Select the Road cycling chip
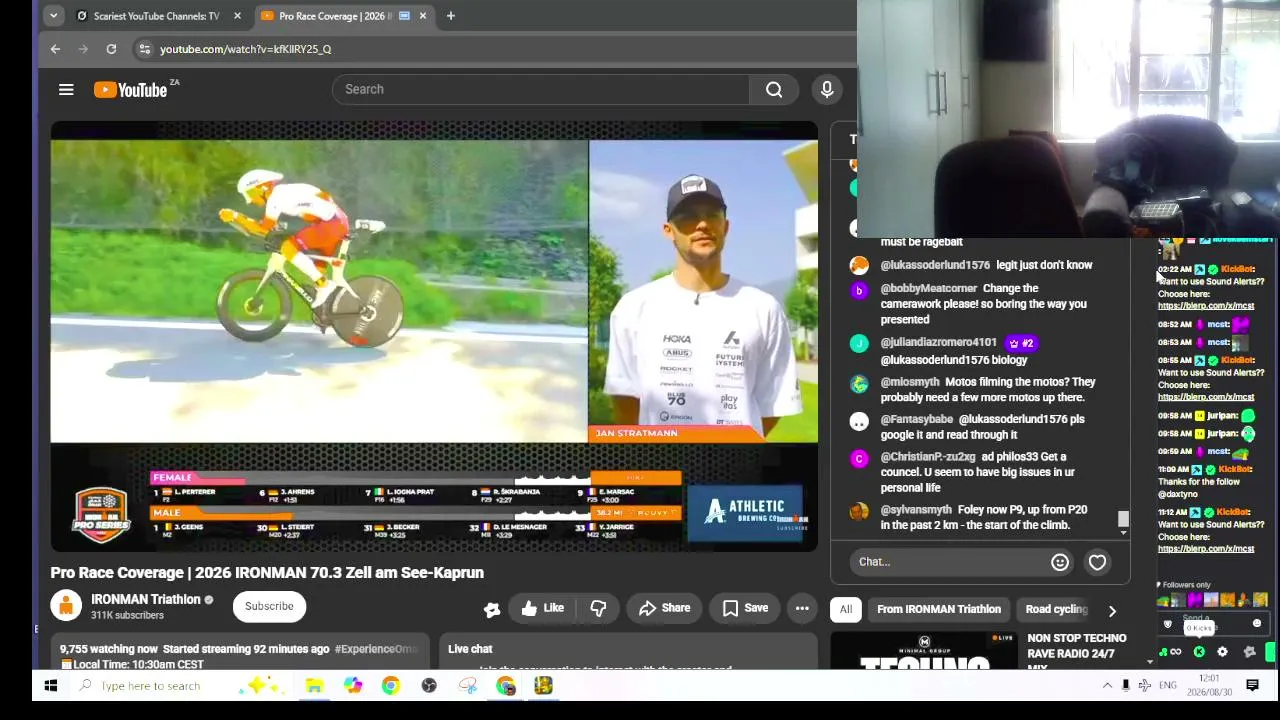Screen dimensions: 1280x720 pyautogui.click(x=1056, y=609)
